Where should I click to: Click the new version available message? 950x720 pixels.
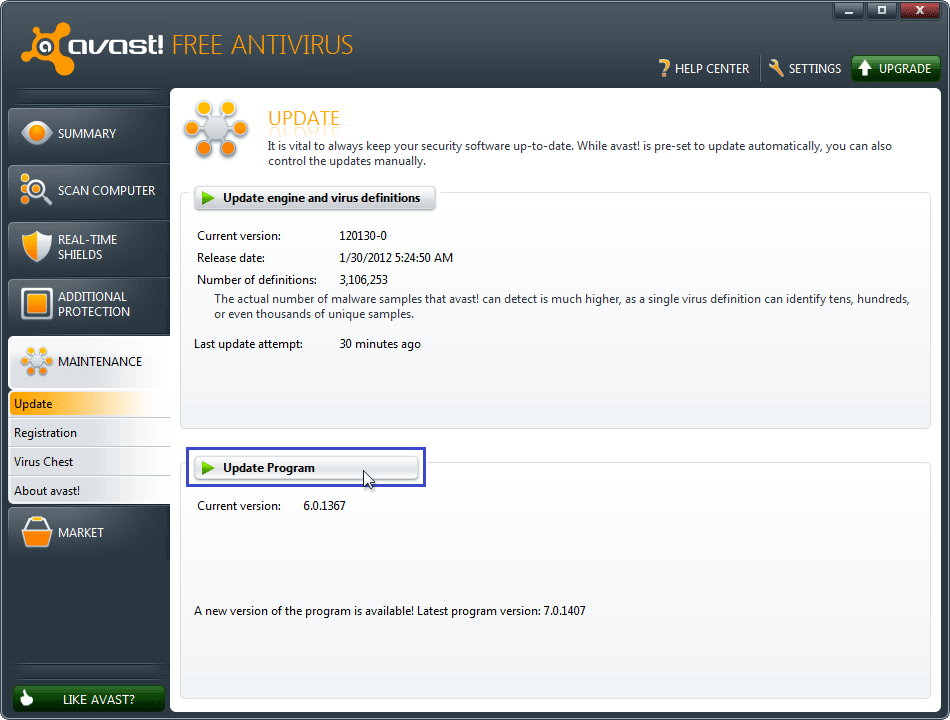pyautogui.click(x=390, y=611)
